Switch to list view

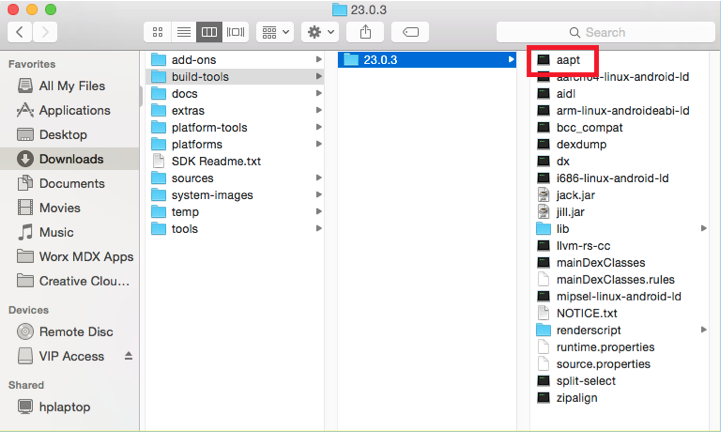click(183, 32)
